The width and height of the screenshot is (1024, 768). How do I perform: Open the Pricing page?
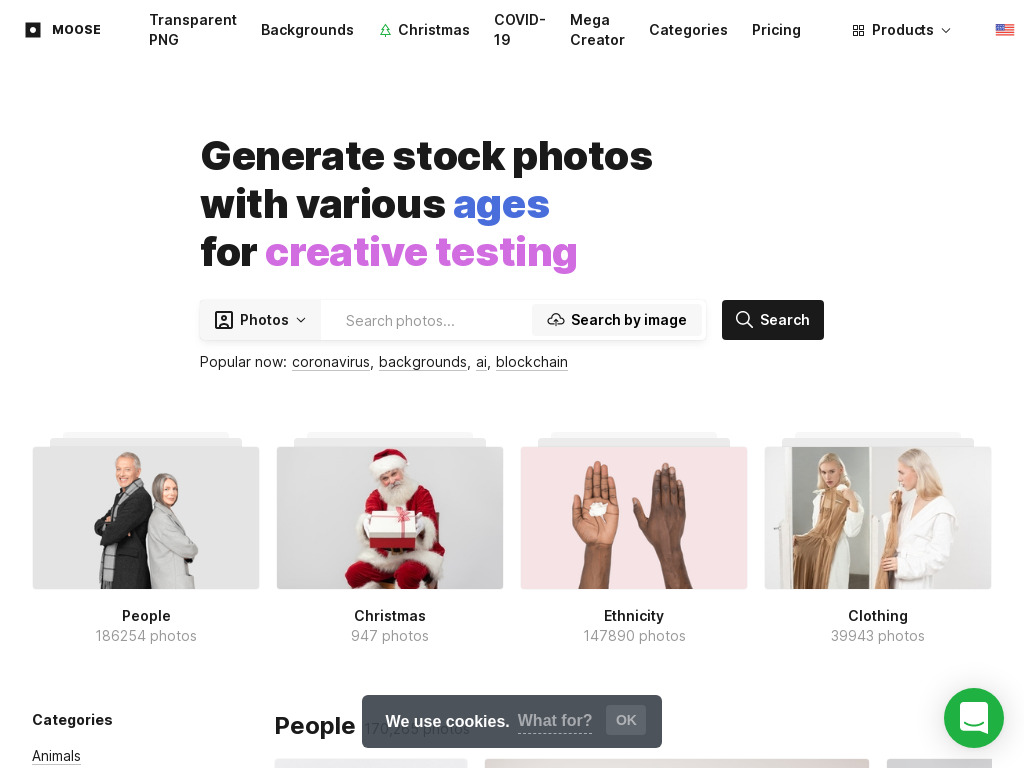(776, 30)
